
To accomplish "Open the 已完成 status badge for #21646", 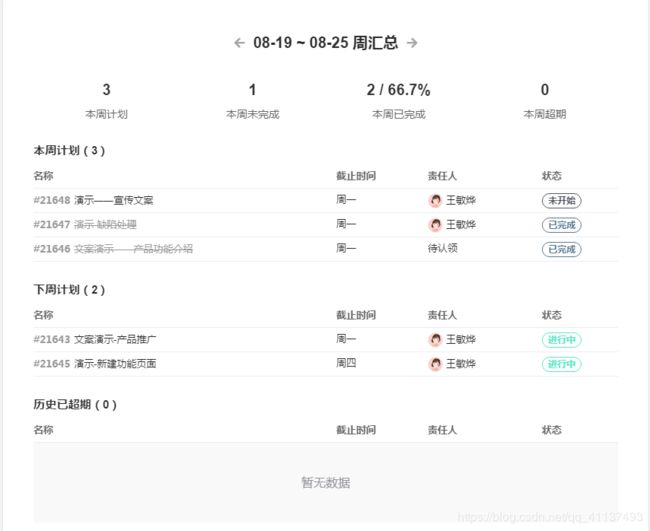I will (562, 249).
